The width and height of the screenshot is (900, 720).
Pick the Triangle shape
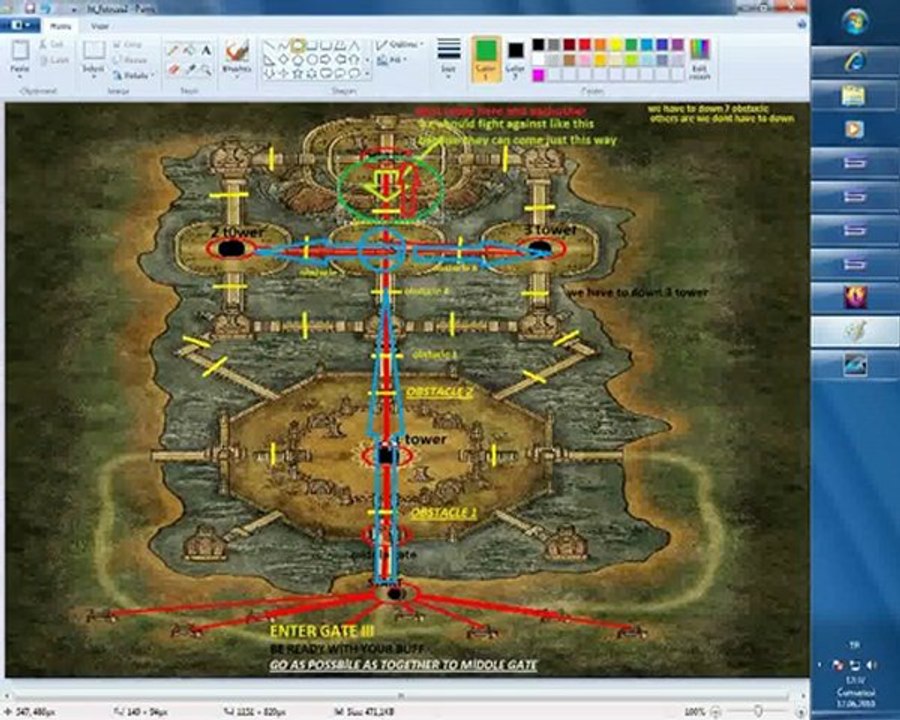coord(355,44)
